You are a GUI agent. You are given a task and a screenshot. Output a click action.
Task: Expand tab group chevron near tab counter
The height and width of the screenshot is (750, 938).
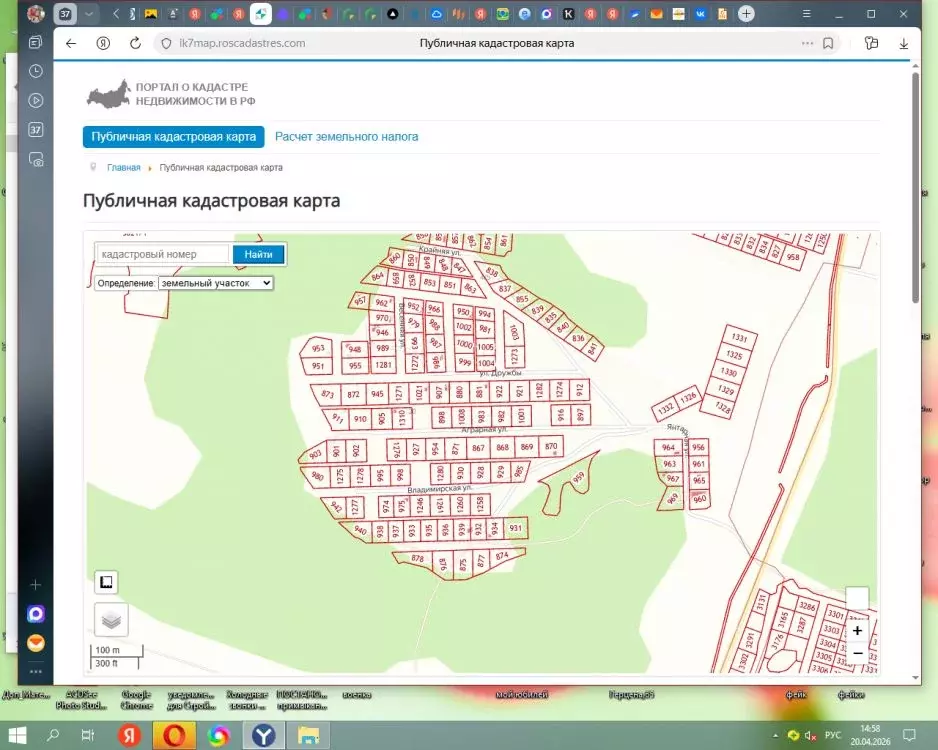point(89,14)
